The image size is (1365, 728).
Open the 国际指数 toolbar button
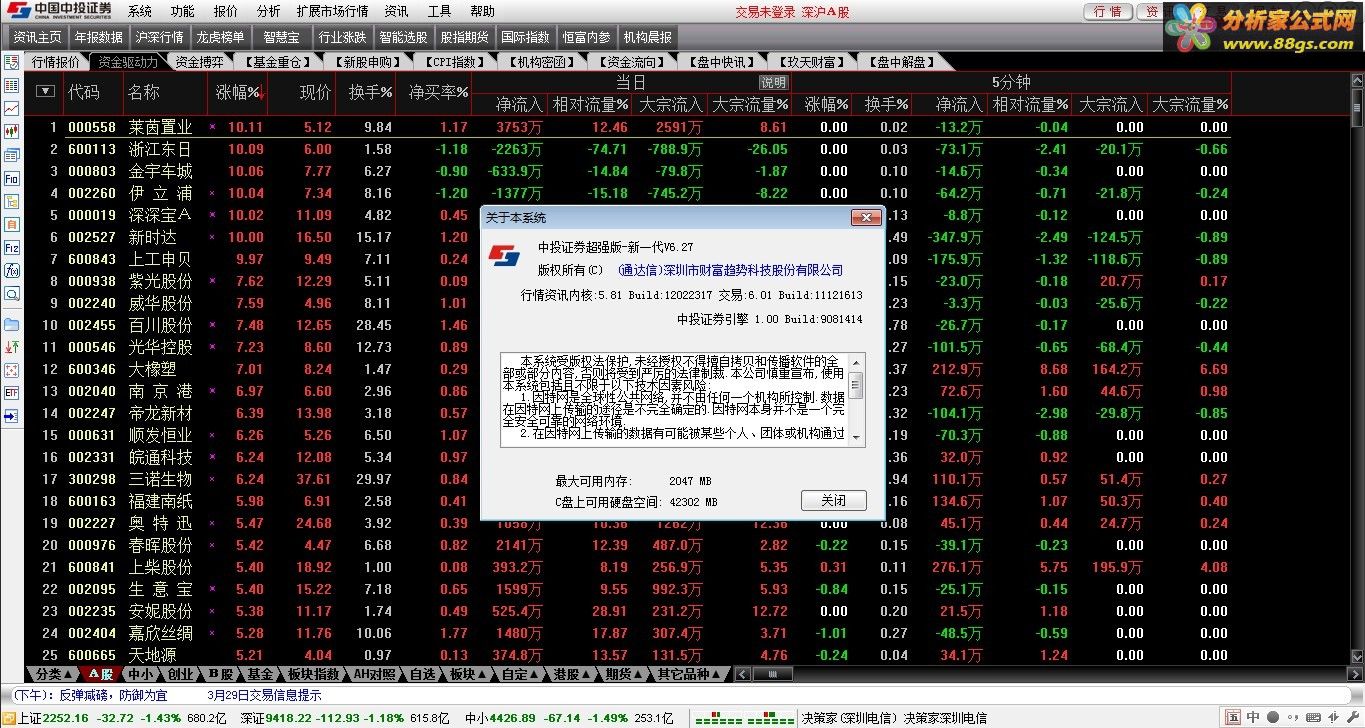point(525,37)
